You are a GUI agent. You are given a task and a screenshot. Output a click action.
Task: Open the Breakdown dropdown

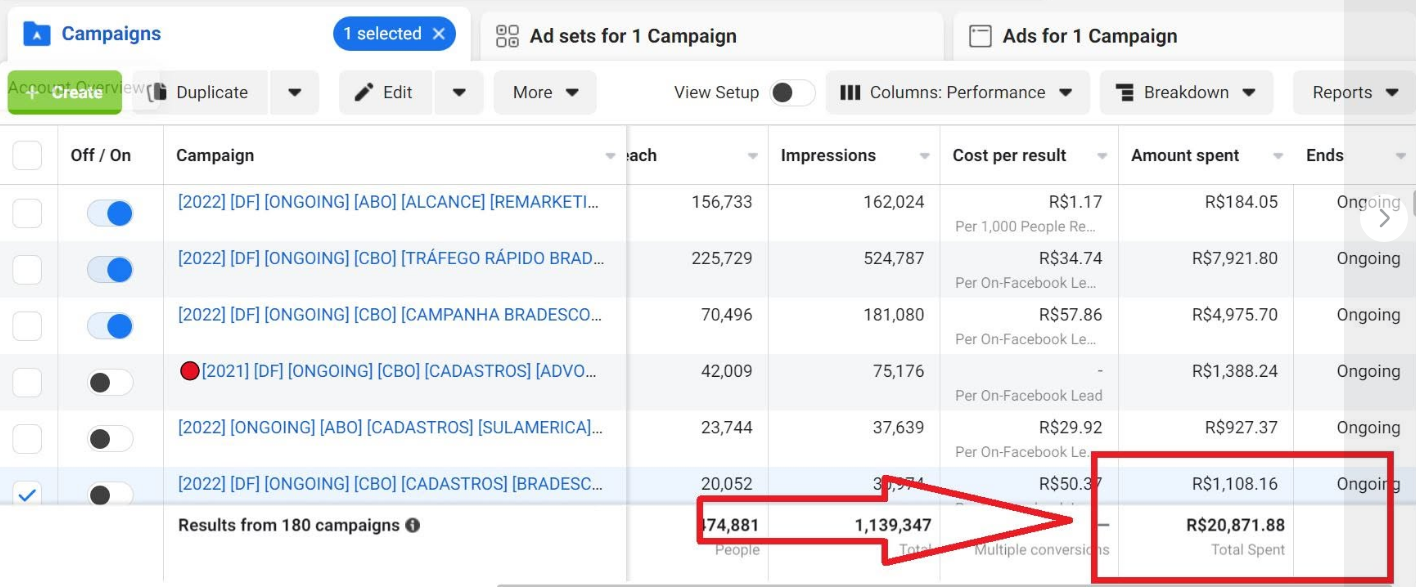tap(1186, 92)
